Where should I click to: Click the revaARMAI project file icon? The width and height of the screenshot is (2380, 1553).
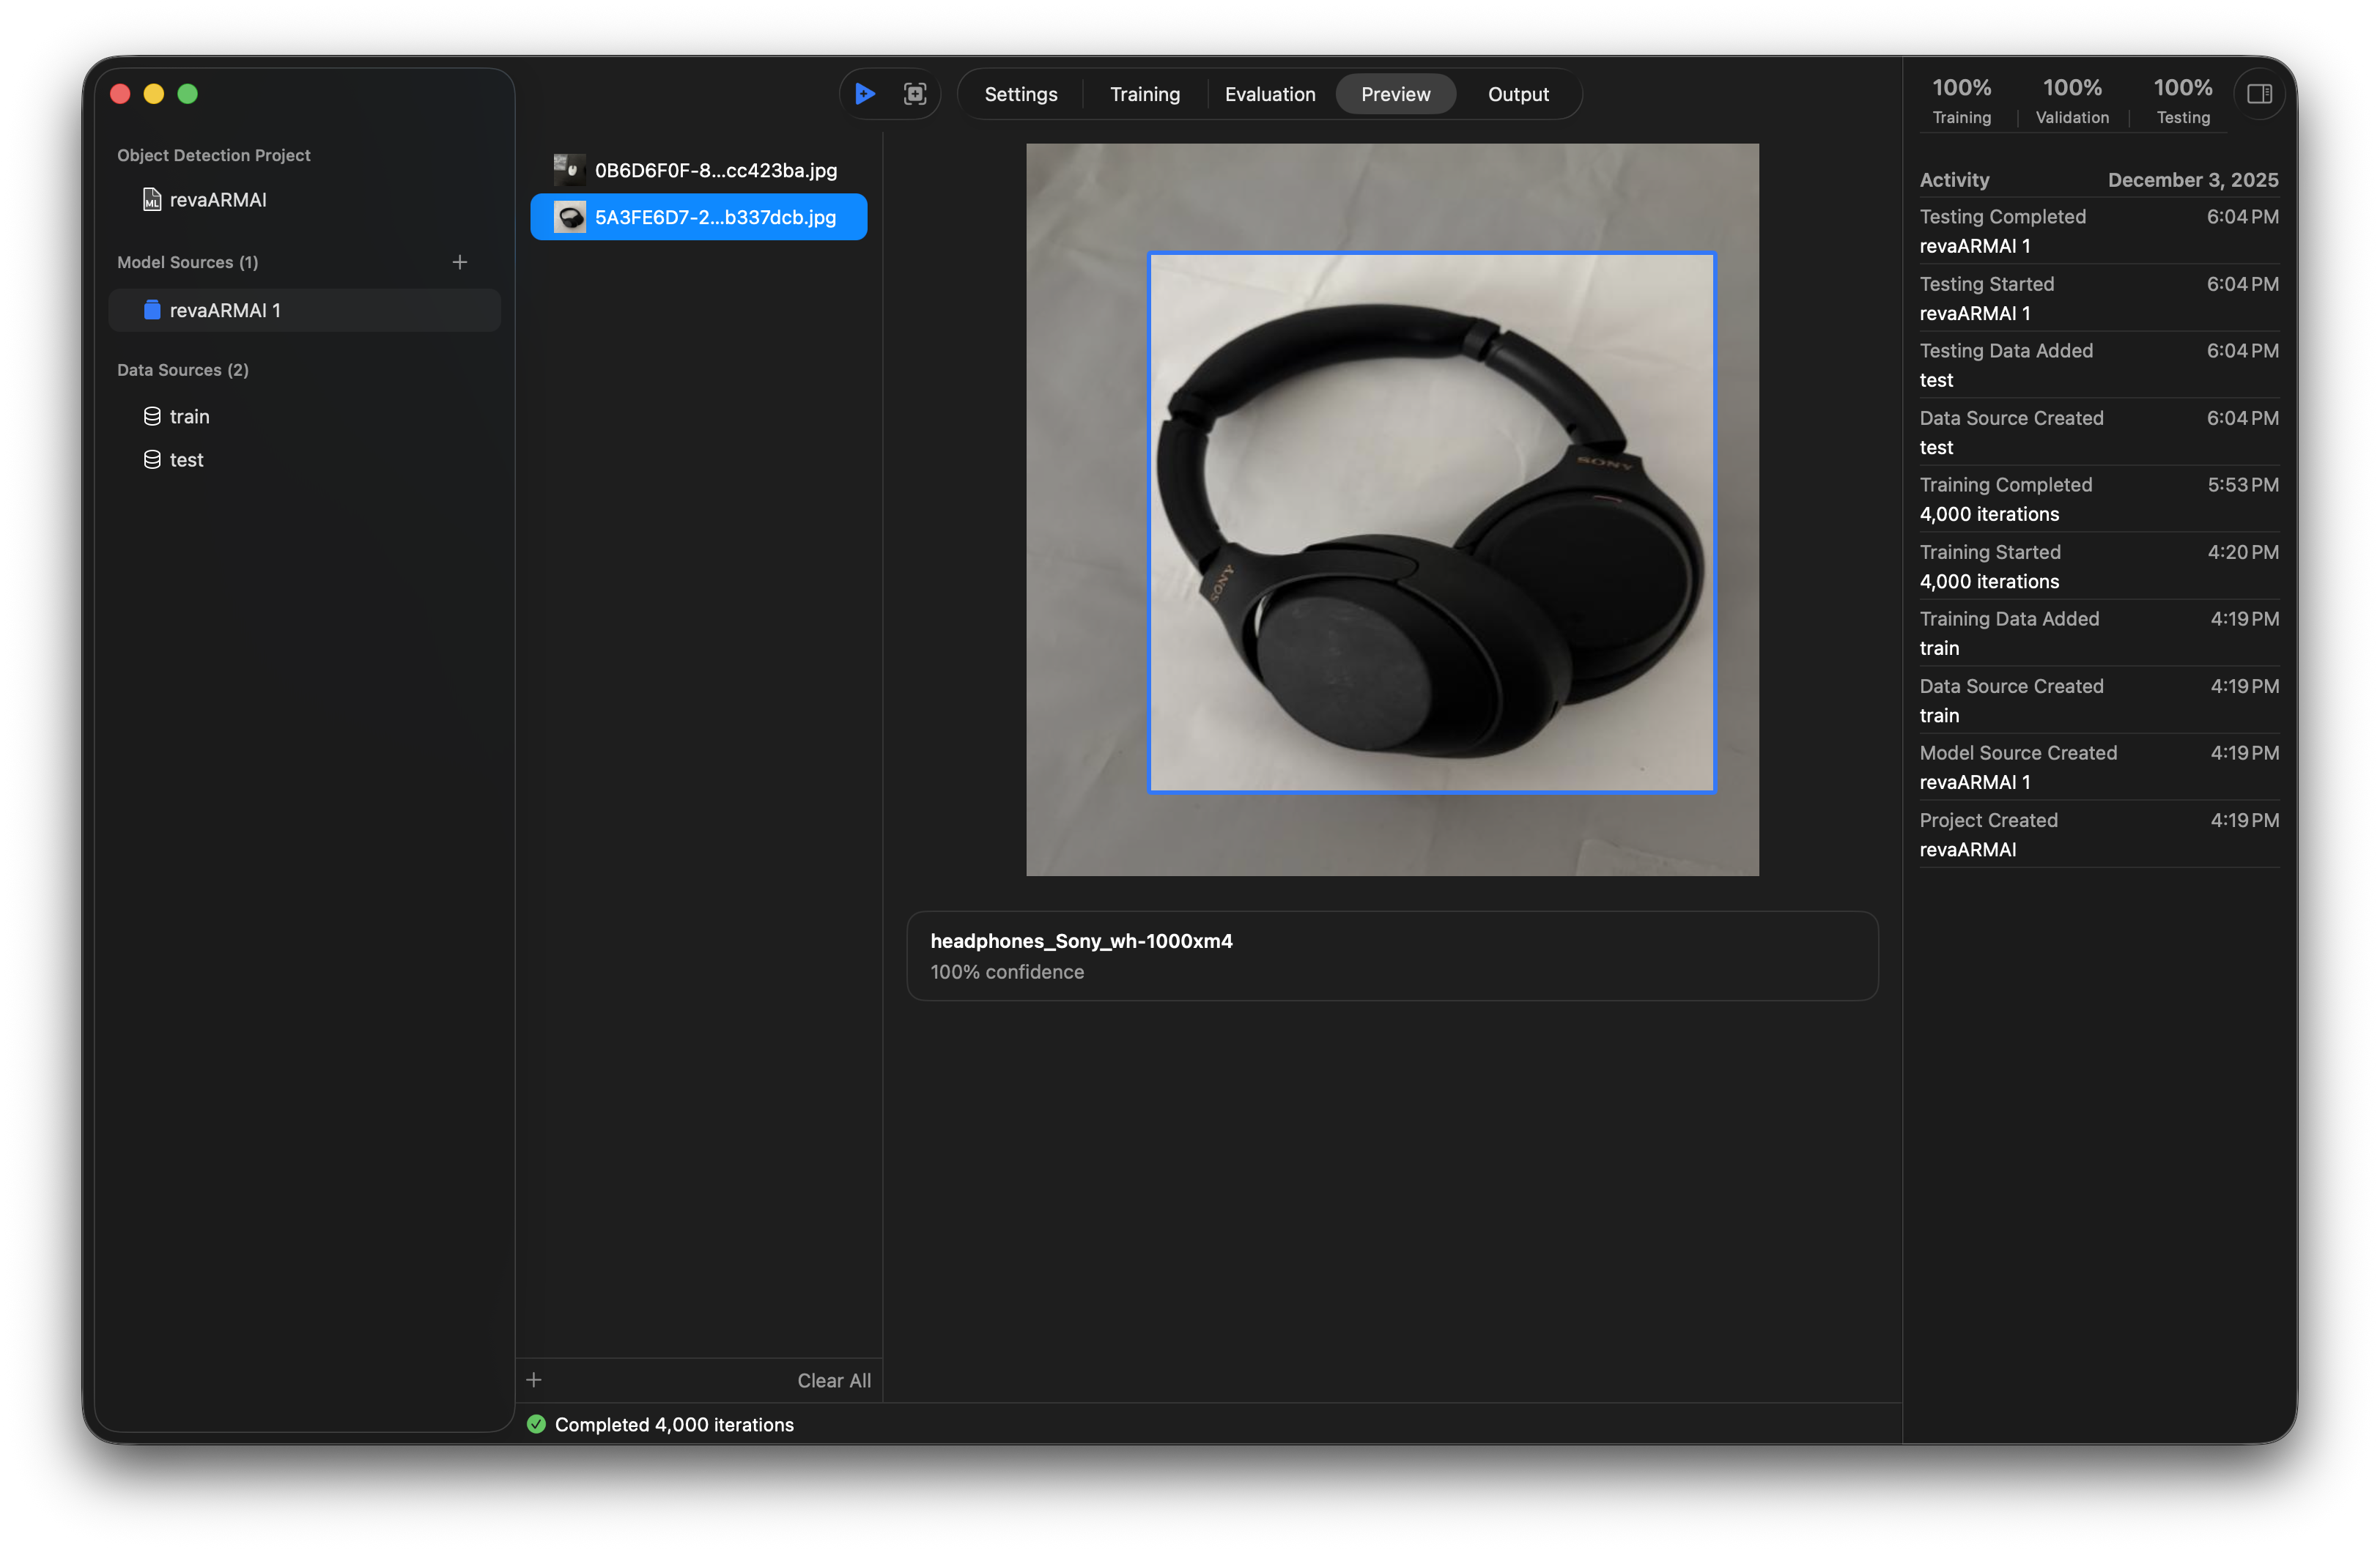pos(152,200)
